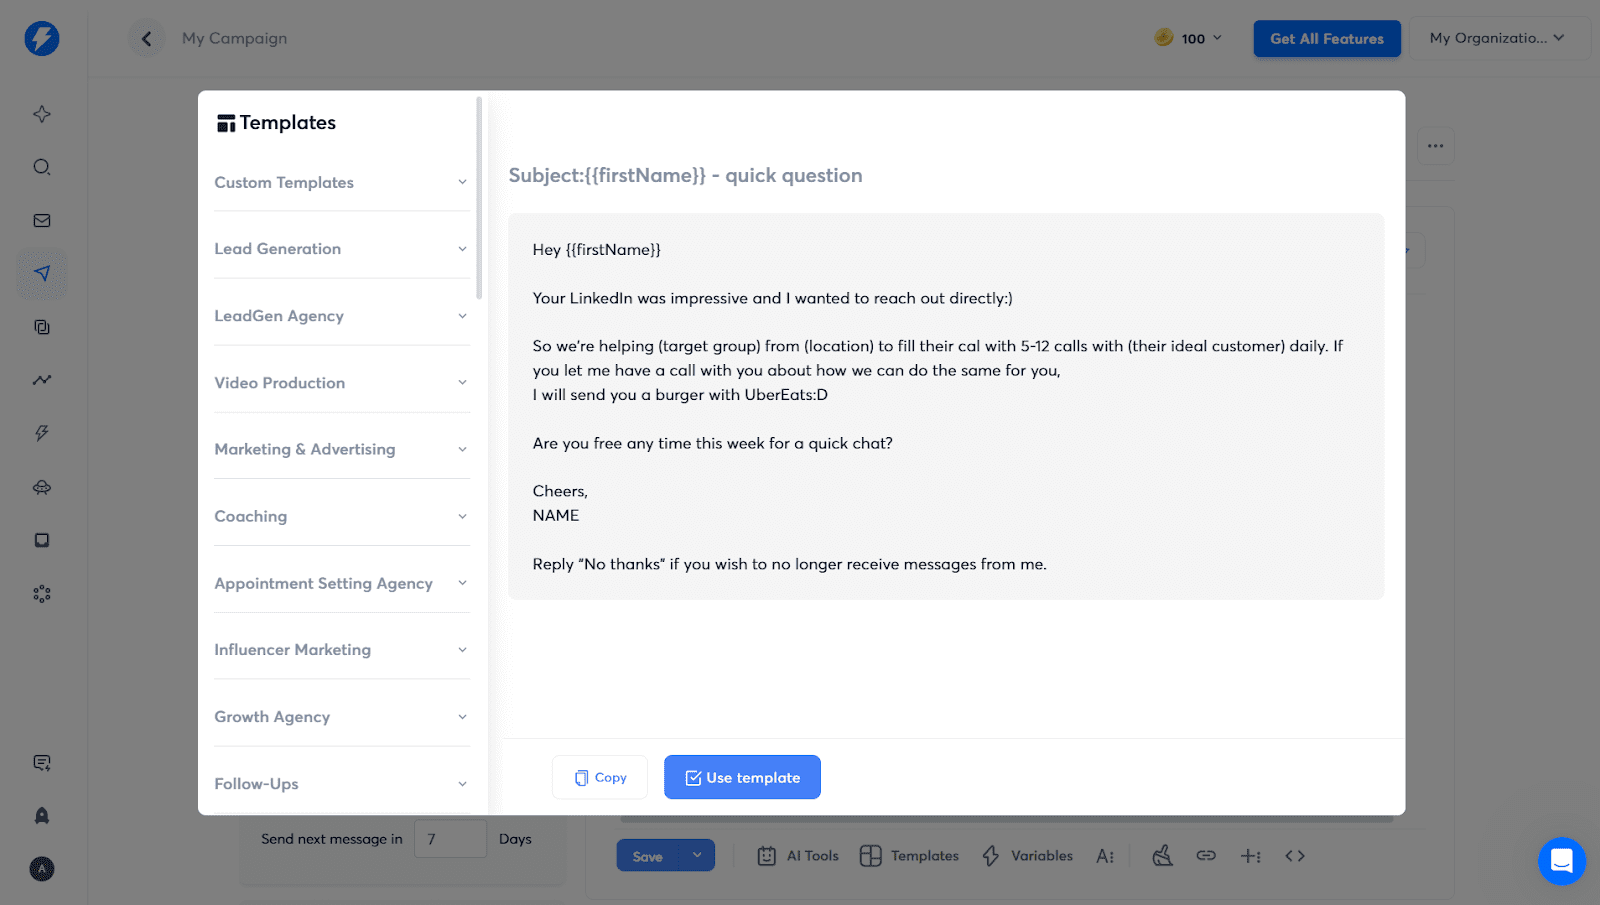Viewport: 1600px width, 905px height.
Task: Expand the Coaching templates section
Action: [x=341, y=517]
